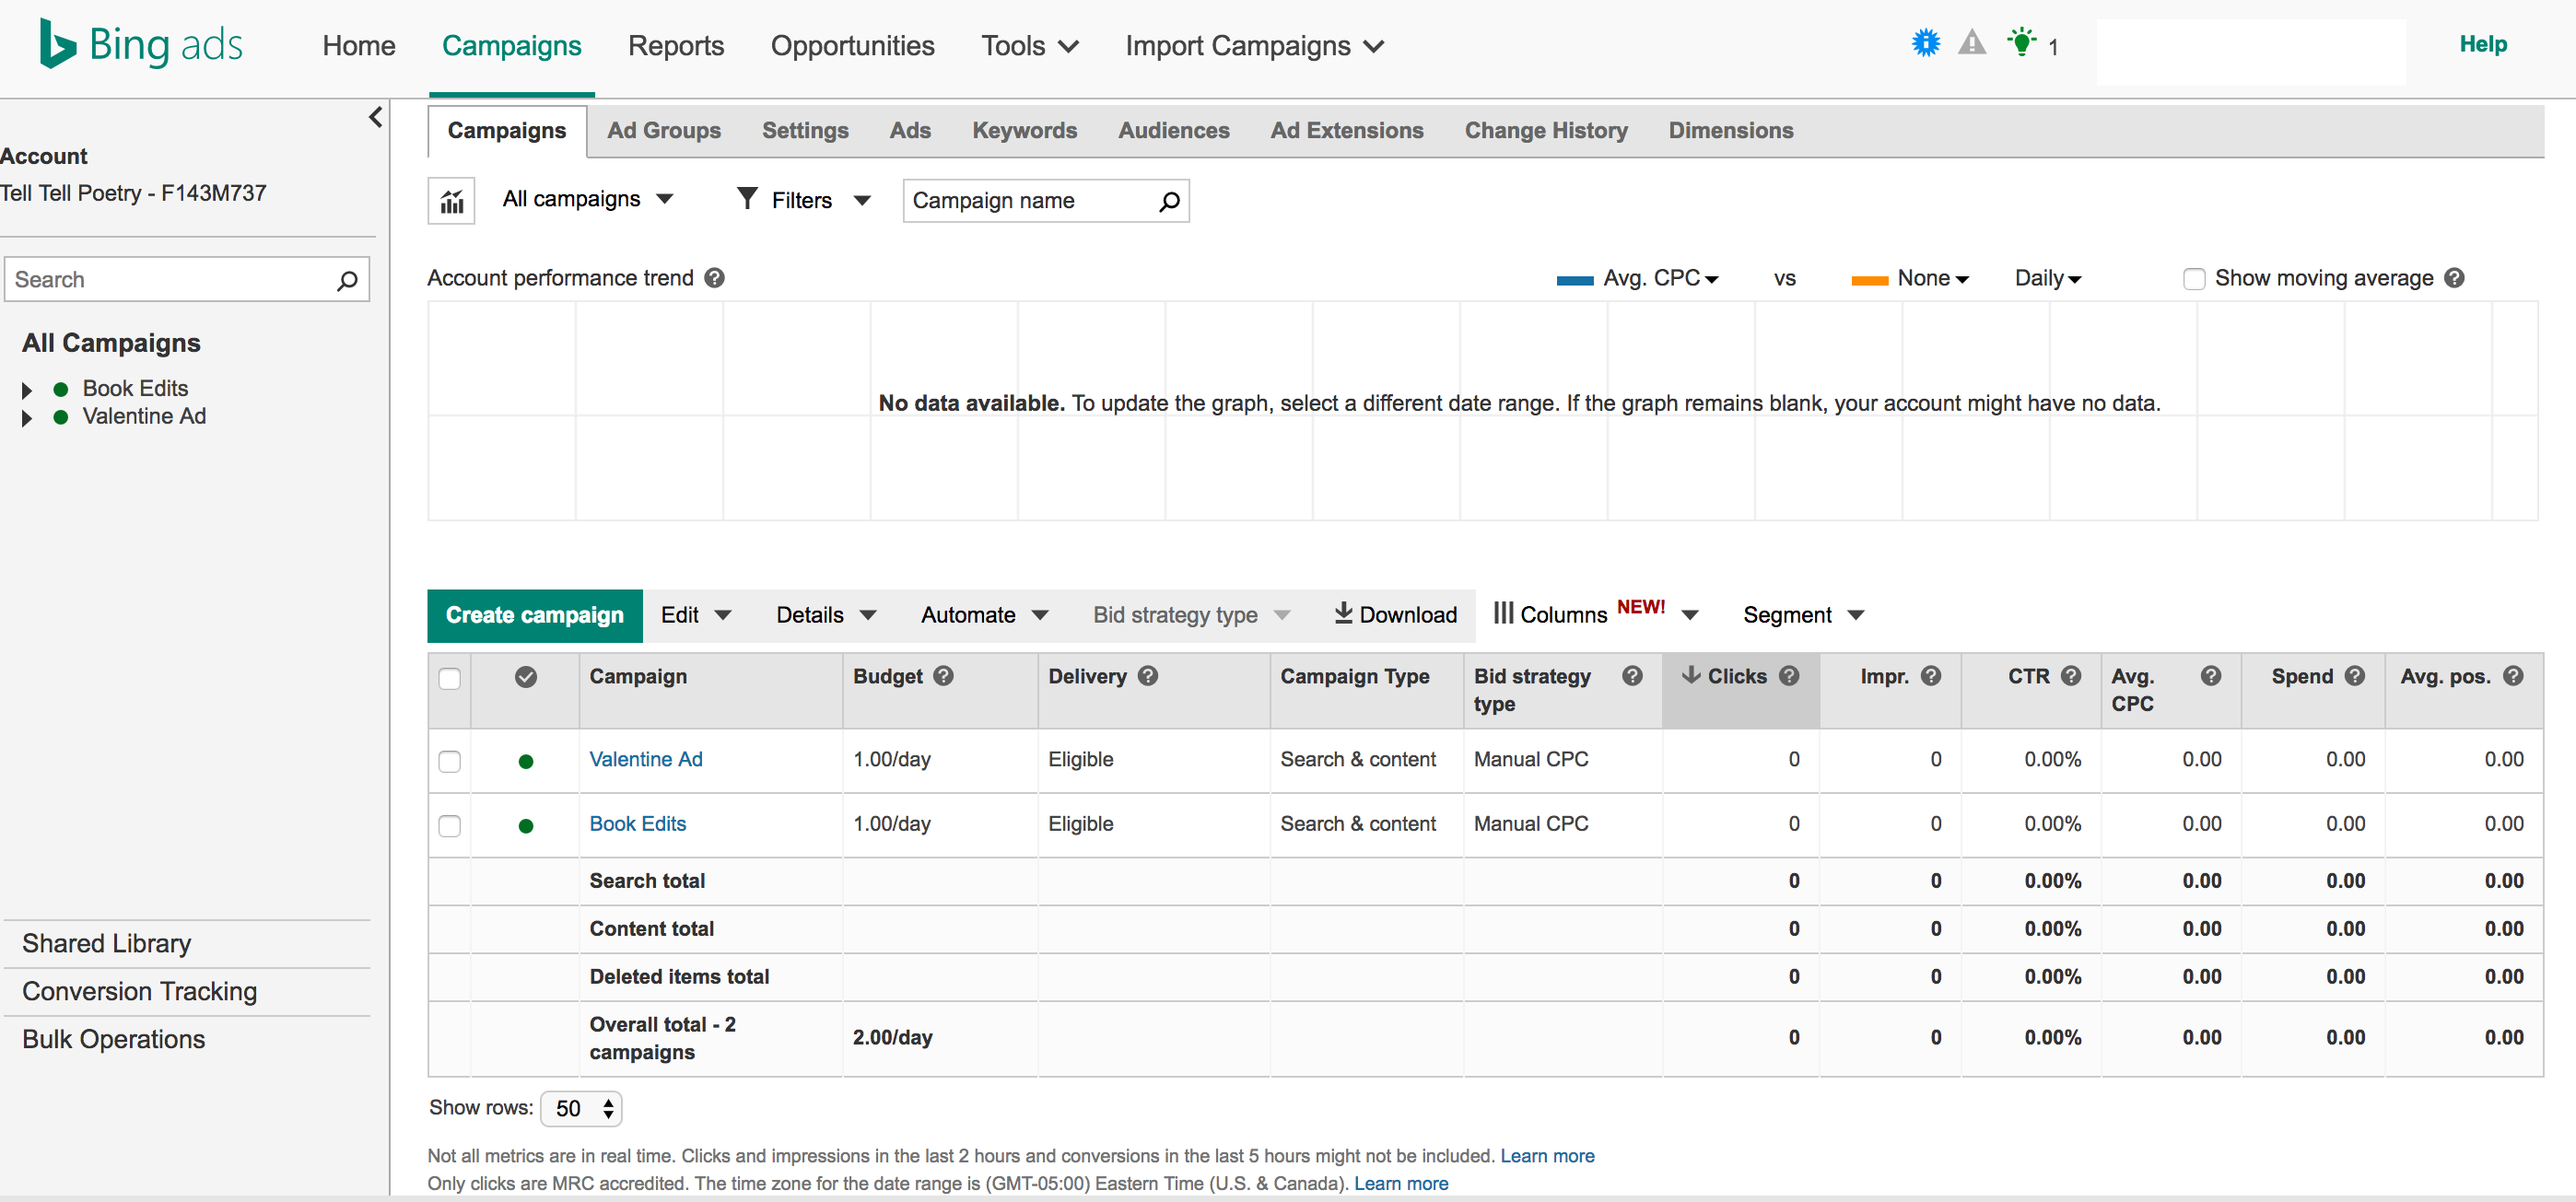Click the left sidebar Search field
Image resolution: width=2576 pixels, height=1202 pixels.
(x=172, y=280)
